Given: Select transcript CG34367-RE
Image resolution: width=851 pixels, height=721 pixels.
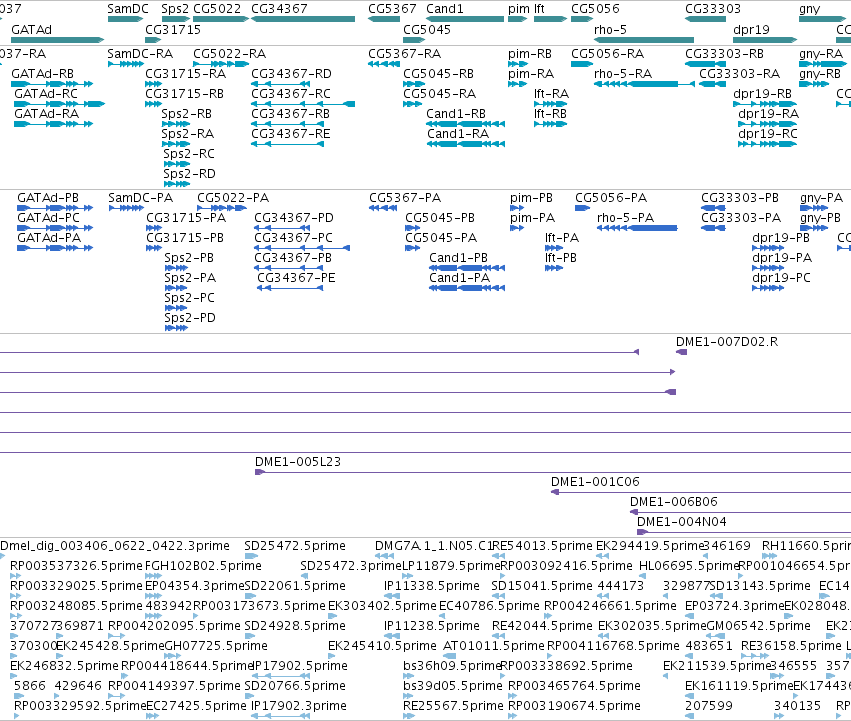Looking at the screenshot, I should (x=287, y=144).
